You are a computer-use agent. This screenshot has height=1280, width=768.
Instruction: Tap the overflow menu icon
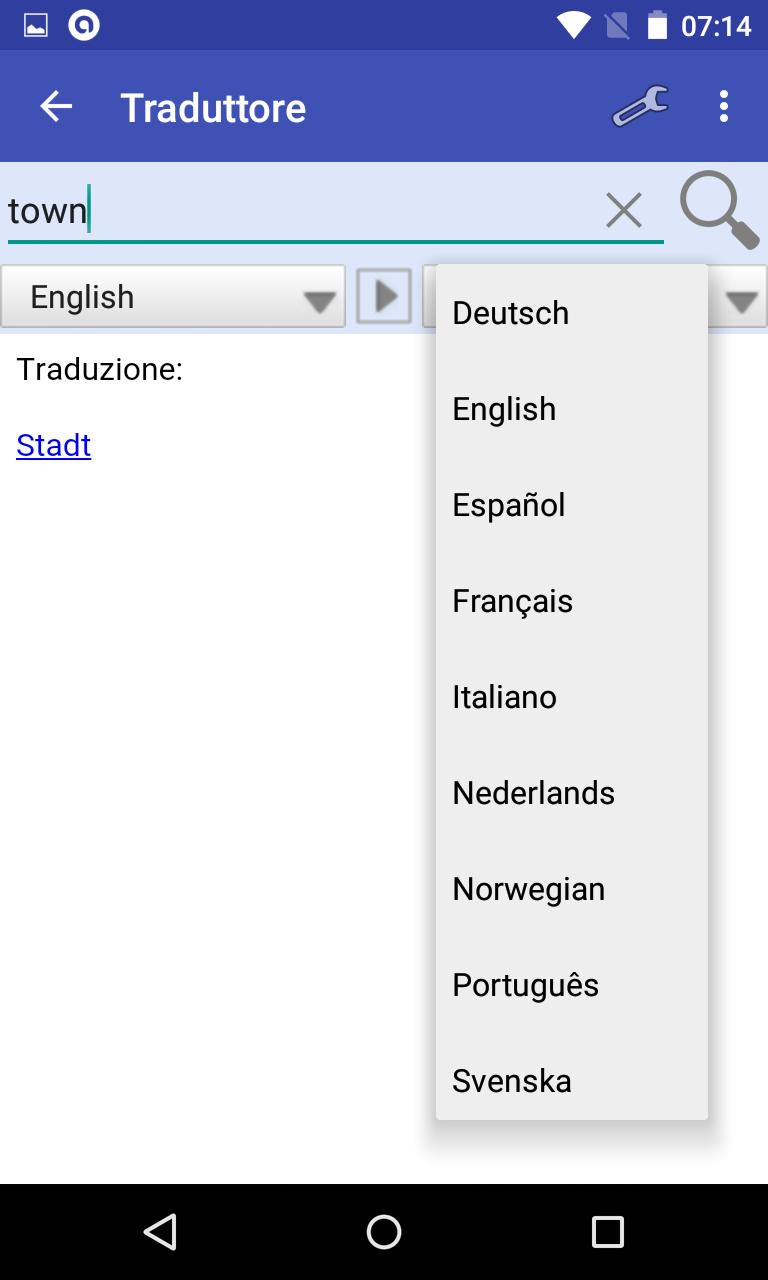coord(723,105)
